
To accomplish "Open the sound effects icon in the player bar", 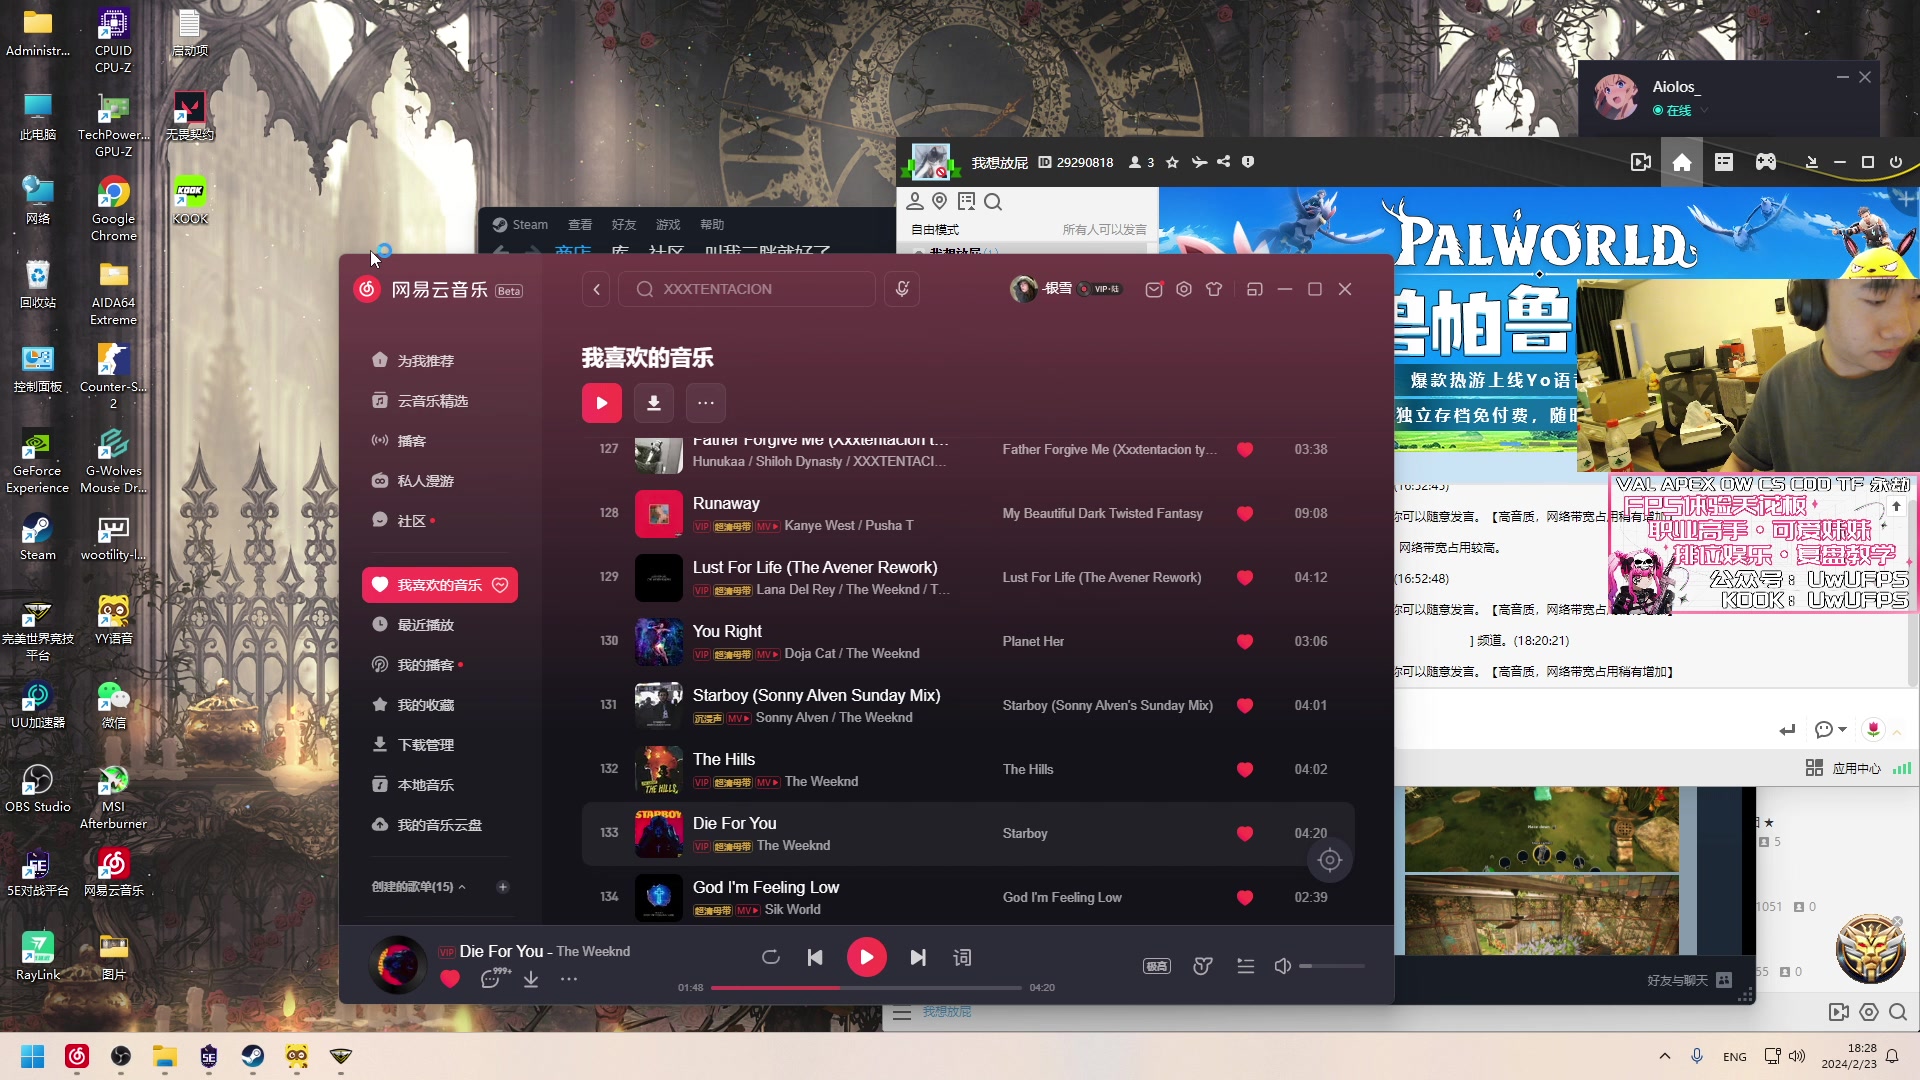I will [x=1203, y=966].
